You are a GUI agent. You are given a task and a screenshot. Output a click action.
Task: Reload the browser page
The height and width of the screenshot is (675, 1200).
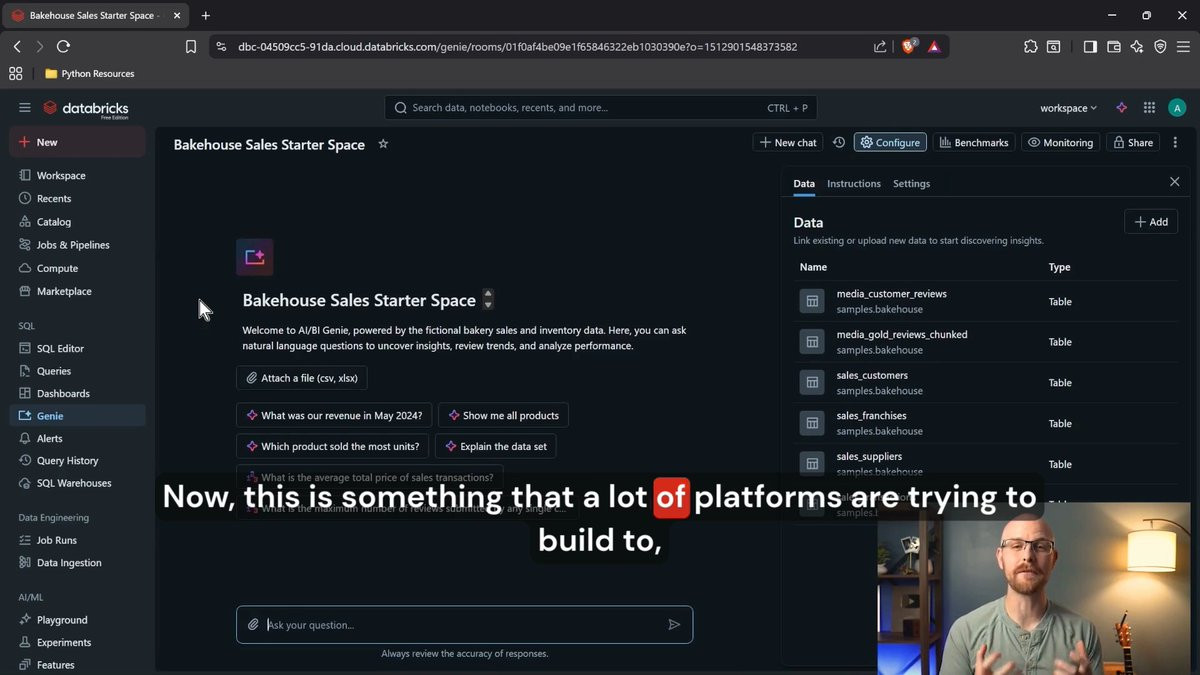point(63,46)
